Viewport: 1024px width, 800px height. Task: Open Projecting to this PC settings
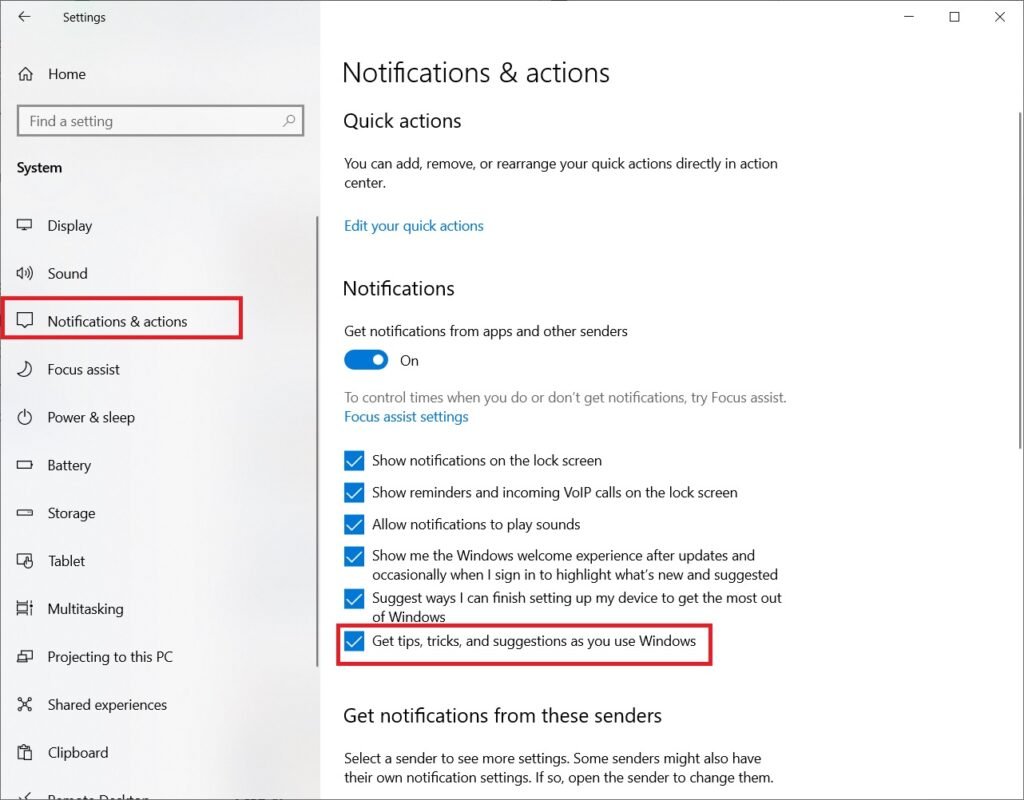pos(110,656)
